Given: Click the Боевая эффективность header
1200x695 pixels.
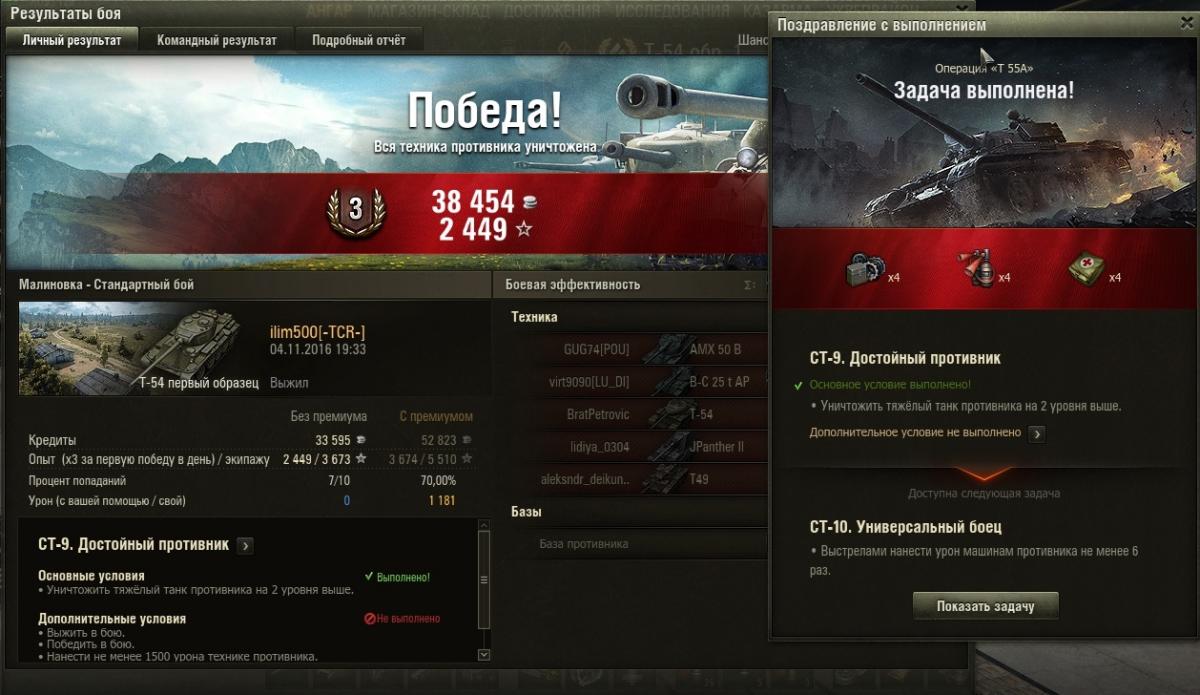Looking at the screenshot, I should (x=572, y=285).
